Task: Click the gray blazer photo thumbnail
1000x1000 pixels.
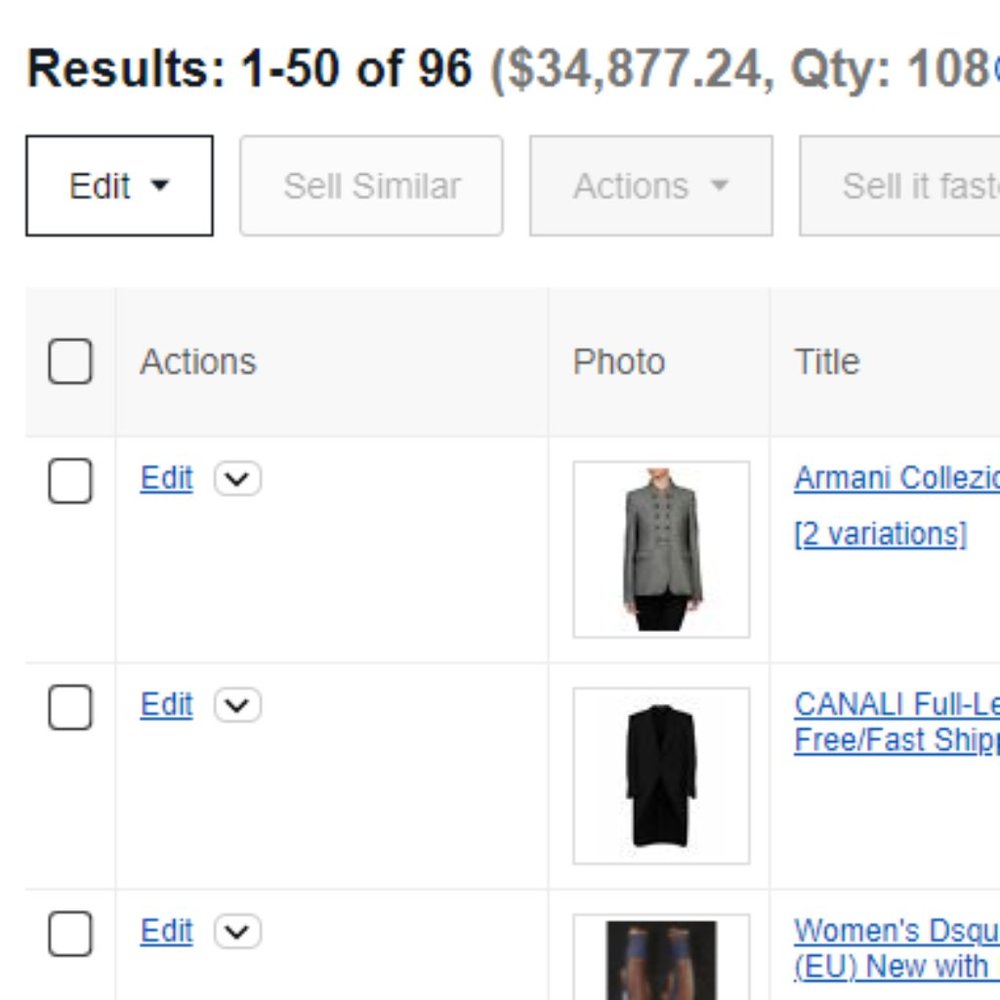Action: (659, 548)
